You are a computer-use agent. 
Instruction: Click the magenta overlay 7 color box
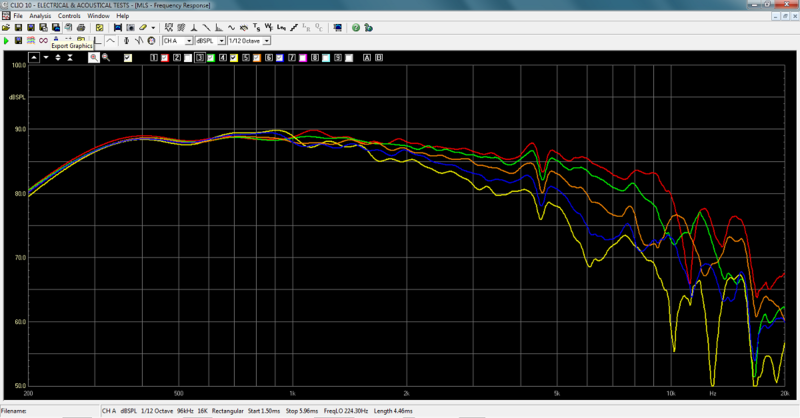(303, 58)
